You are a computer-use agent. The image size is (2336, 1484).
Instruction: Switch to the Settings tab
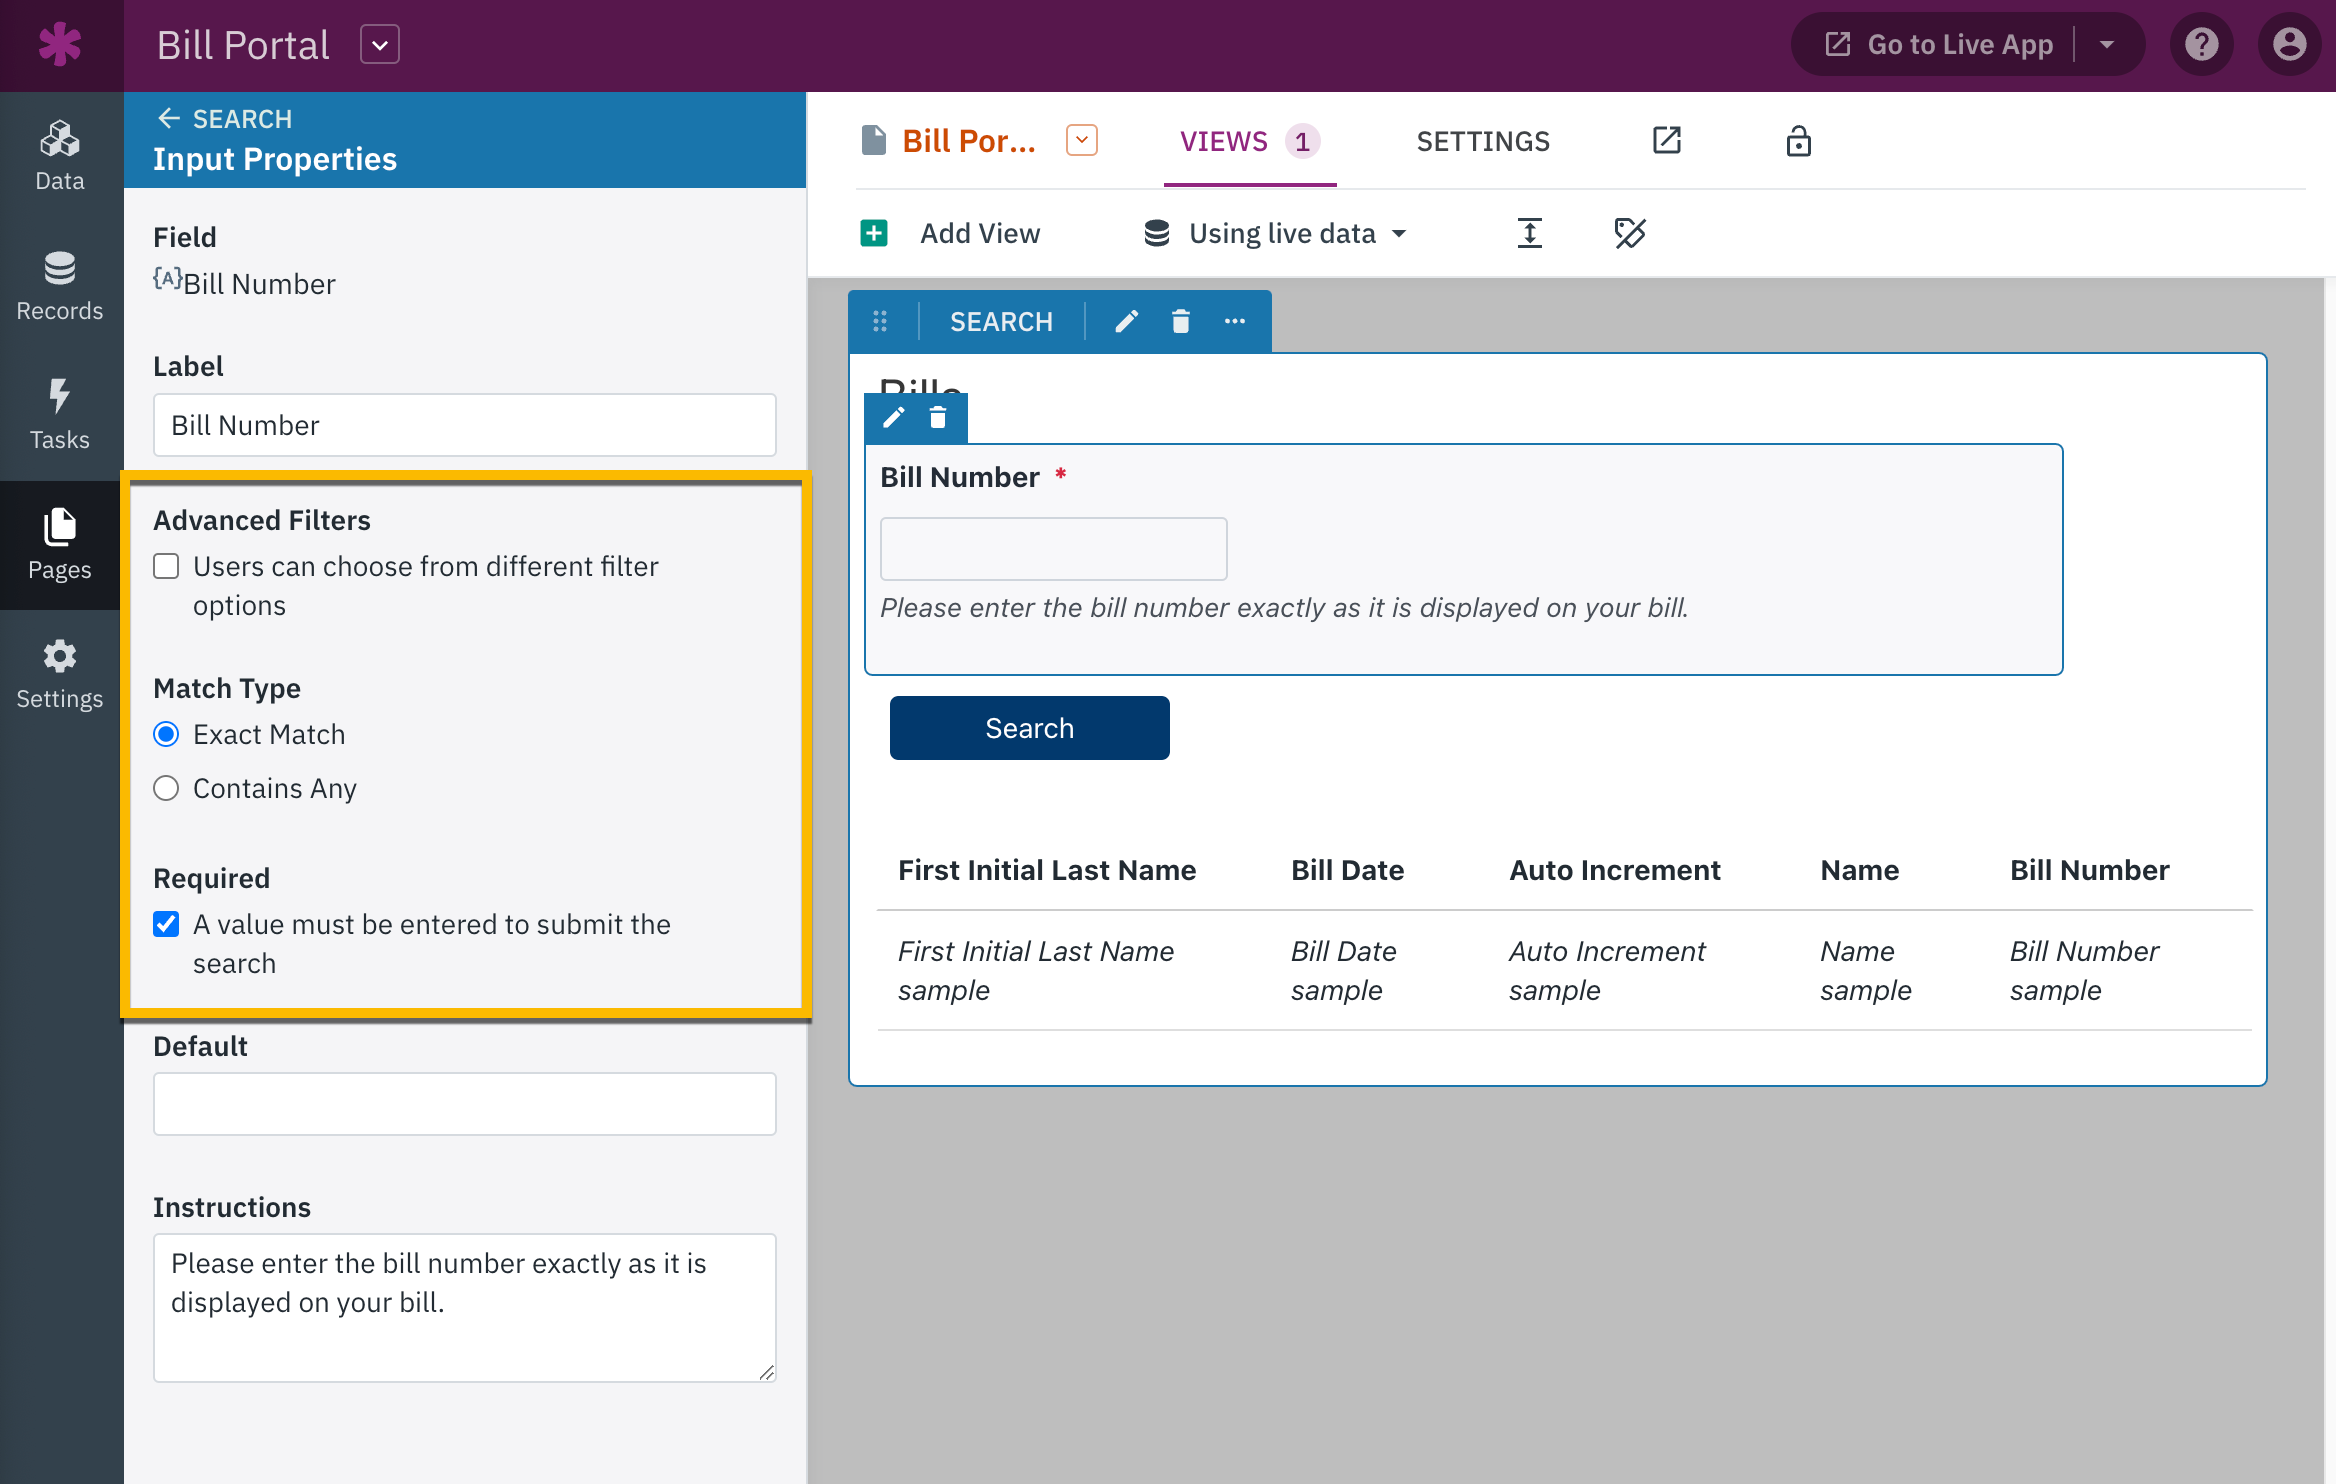pos(1483,142)
